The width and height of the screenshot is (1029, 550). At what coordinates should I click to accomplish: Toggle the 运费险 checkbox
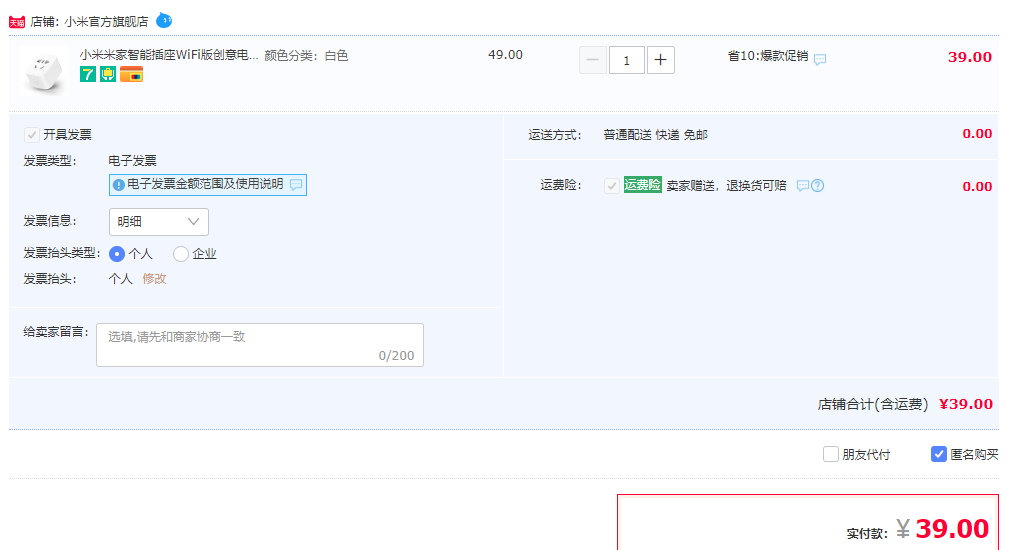click(x=612, y=186)
